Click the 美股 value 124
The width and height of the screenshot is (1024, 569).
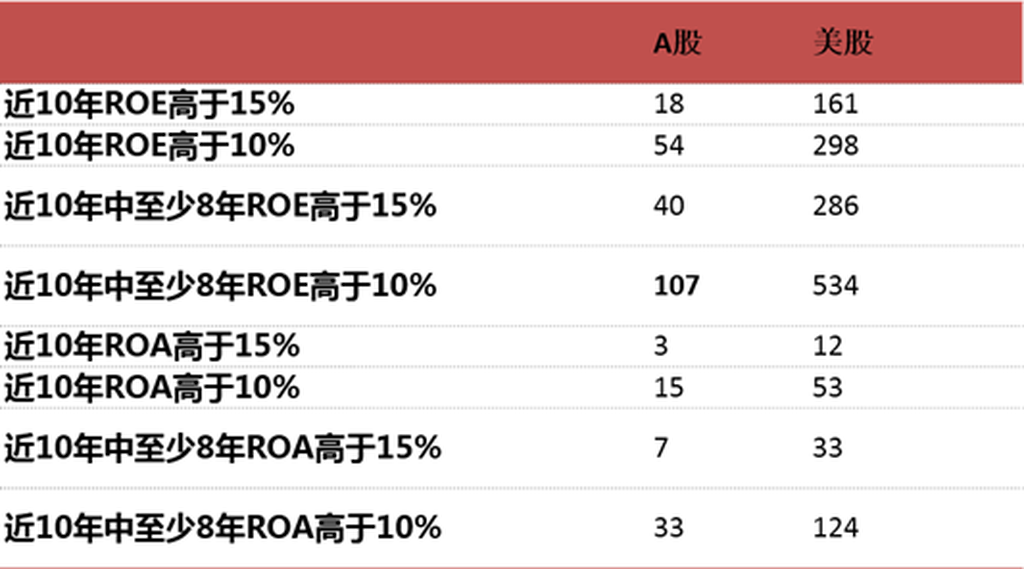point(835,528)
